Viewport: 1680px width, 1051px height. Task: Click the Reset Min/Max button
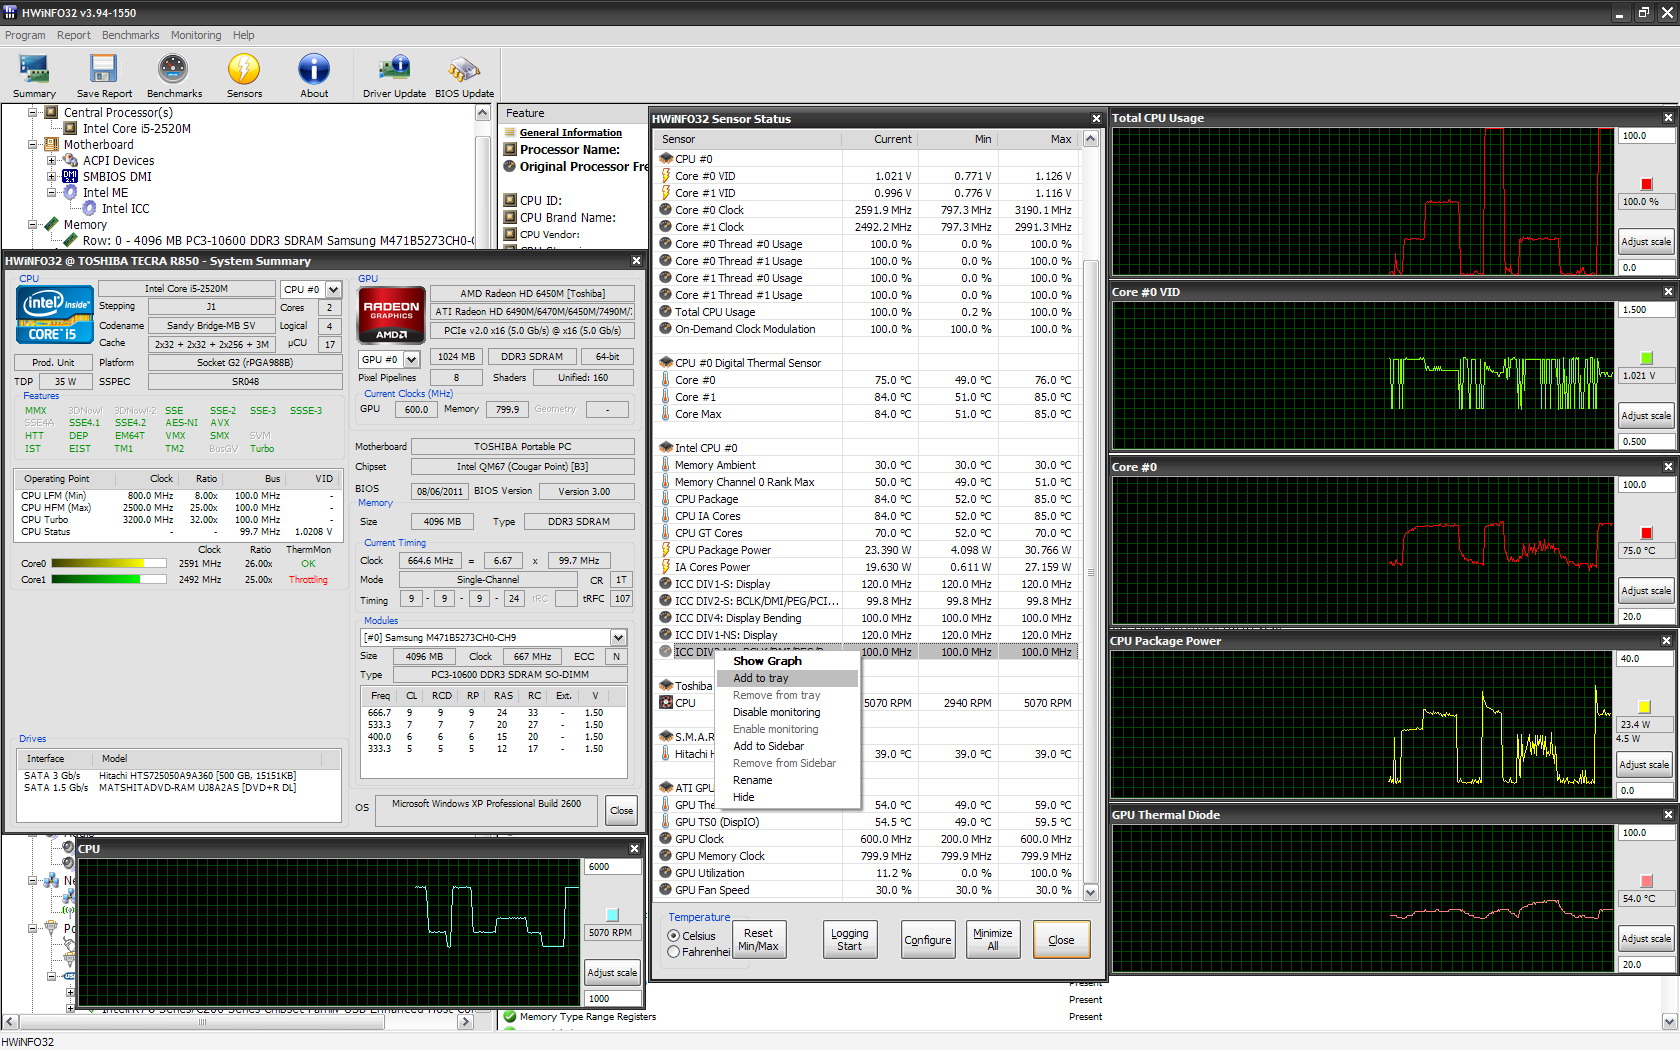[758, 940]
